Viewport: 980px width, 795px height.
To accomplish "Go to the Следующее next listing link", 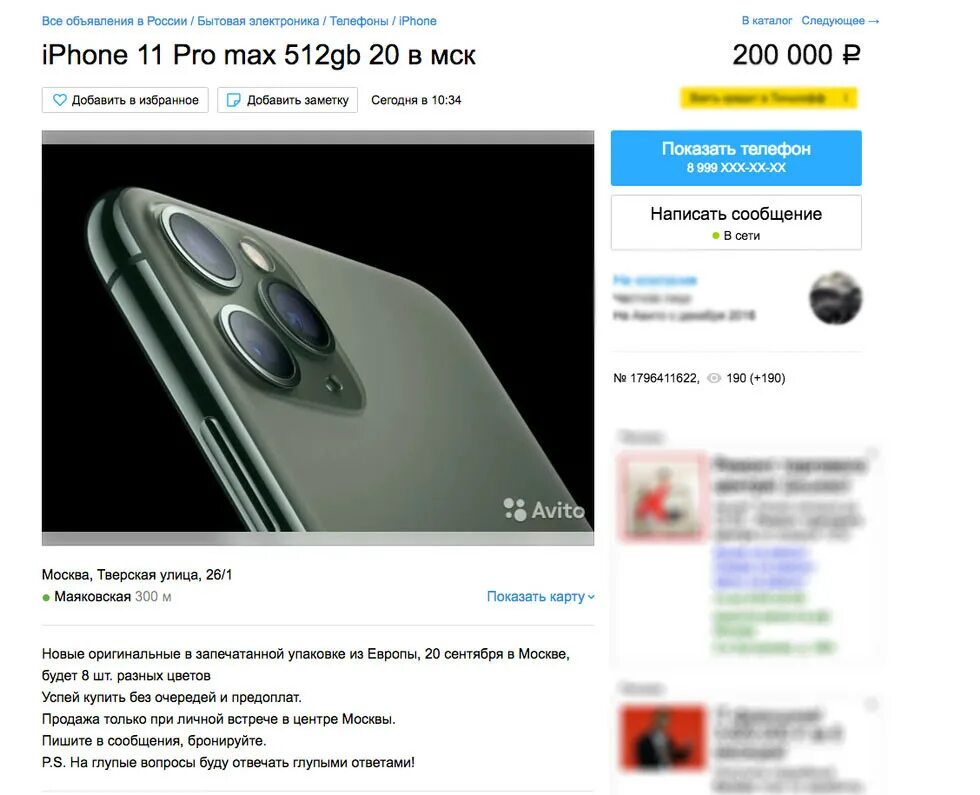I will tap(841, 21).
